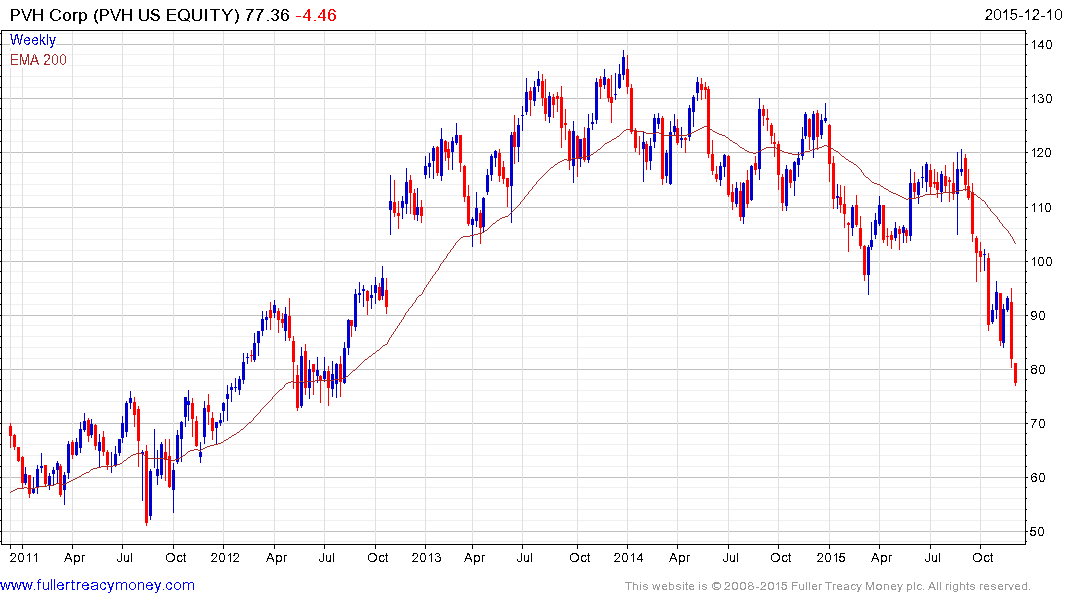The image size is (1075, 600).
Task: Click the copyright notice for Fuller Treacy Money plc
Action: pos(828,586)
